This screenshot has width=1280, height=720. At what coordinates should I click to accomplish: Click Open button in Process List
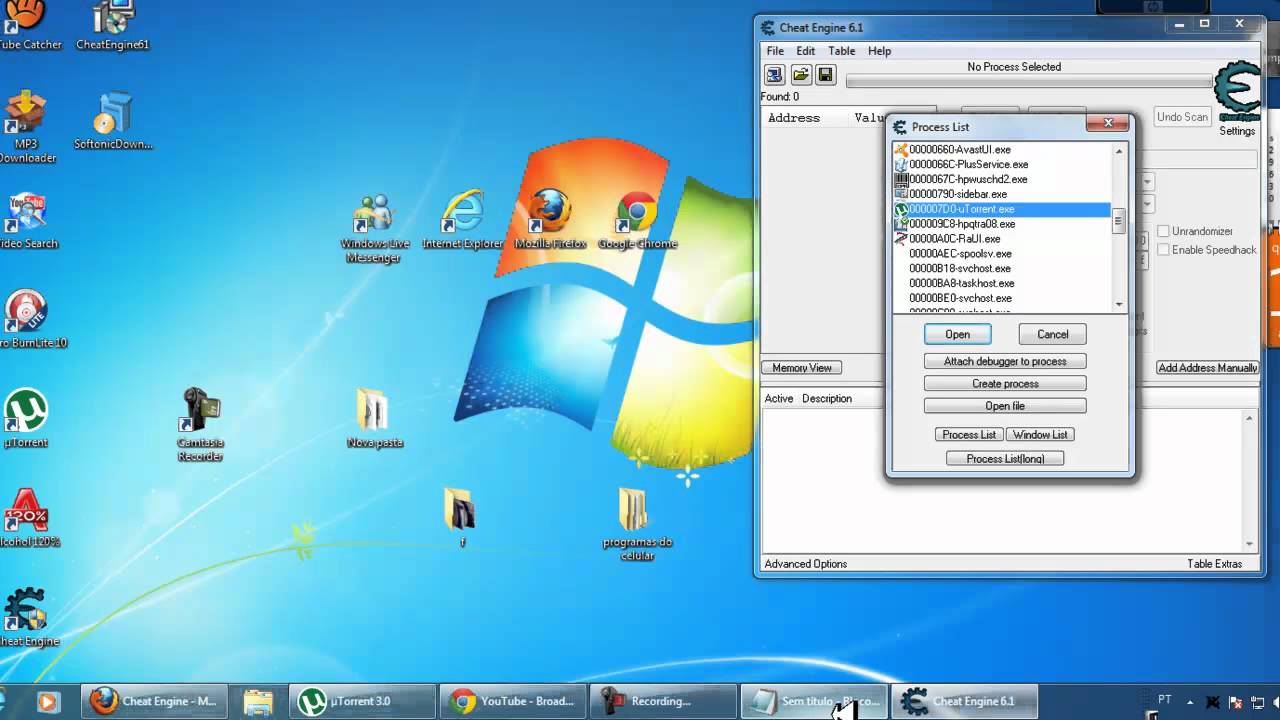coord(957,335)
